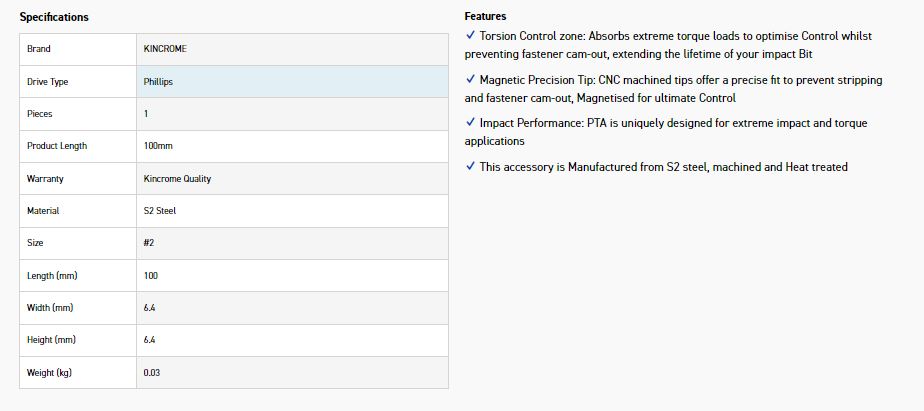924x411 pixels.
Task: Click the Drive Type row label
Action: click(47, 82)
